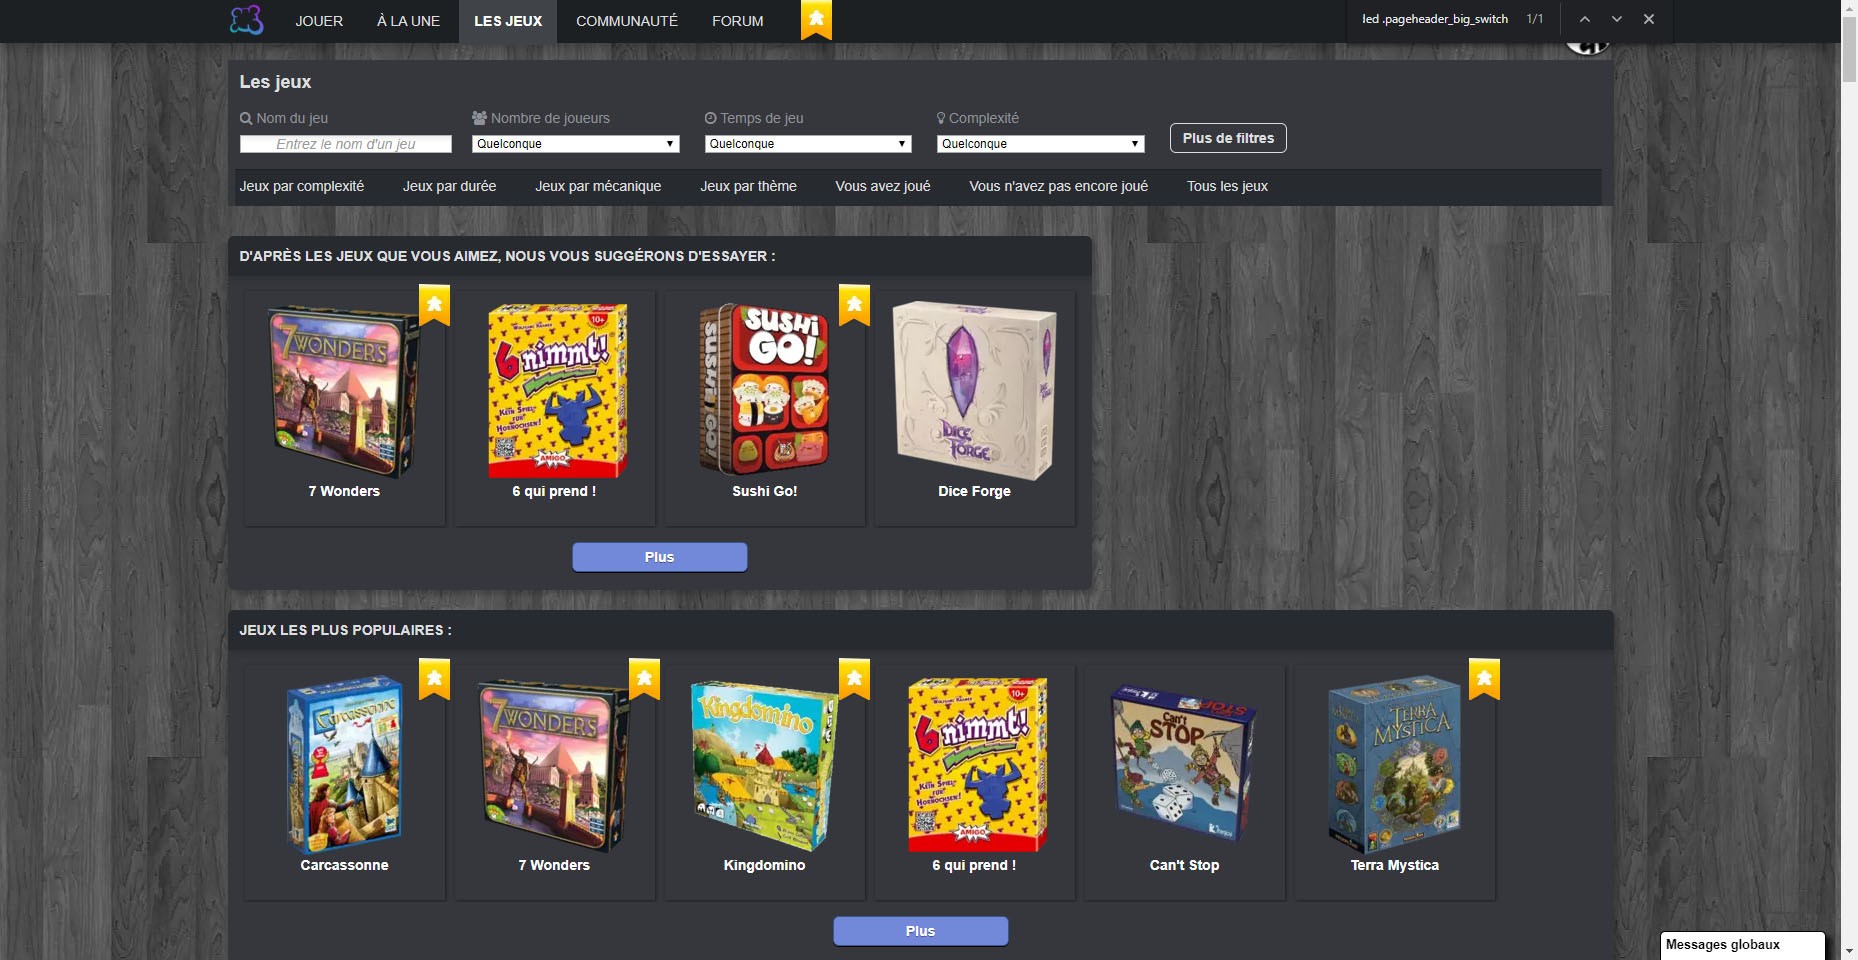
Task: Click the star ribbon on the popular 7 Wonders card
Action: click(x=644, y=679)
